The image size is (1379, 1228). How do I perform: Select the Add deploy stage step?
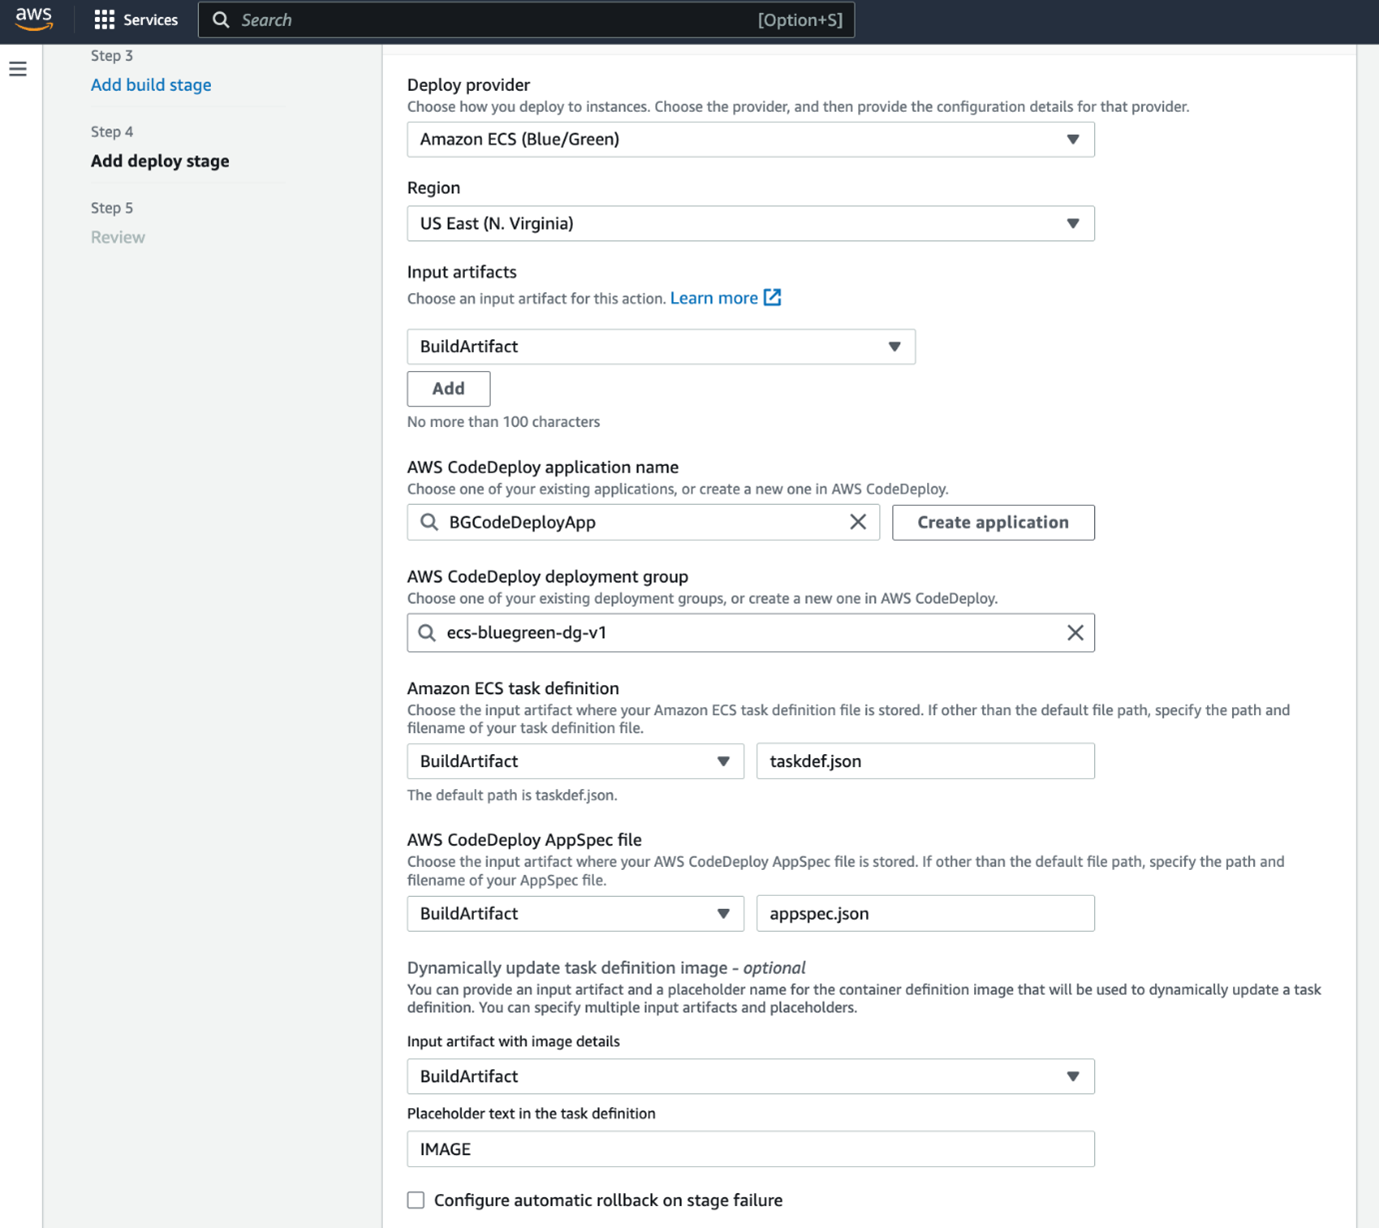coord(160,161)
